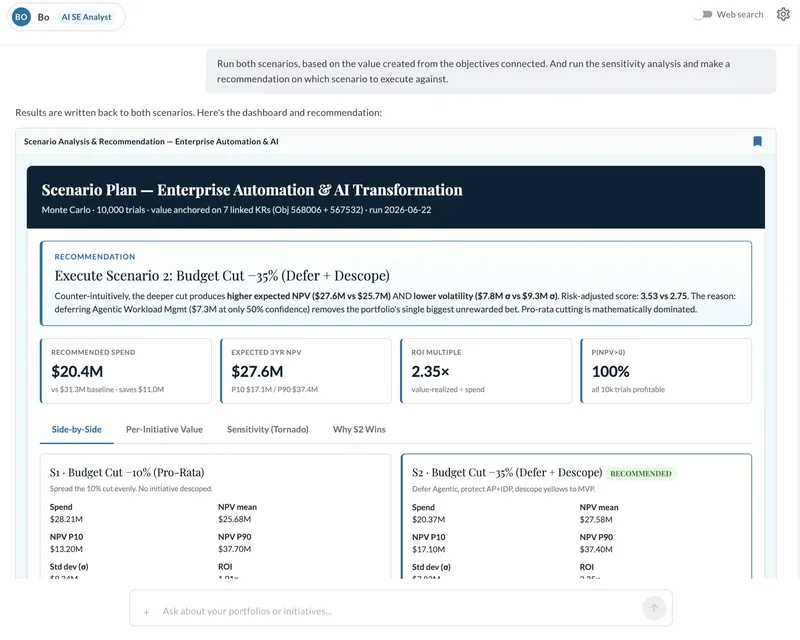Select the S1 Budget Cut −10% scenario panel
800x640 pixels.
tap(215, 516)
